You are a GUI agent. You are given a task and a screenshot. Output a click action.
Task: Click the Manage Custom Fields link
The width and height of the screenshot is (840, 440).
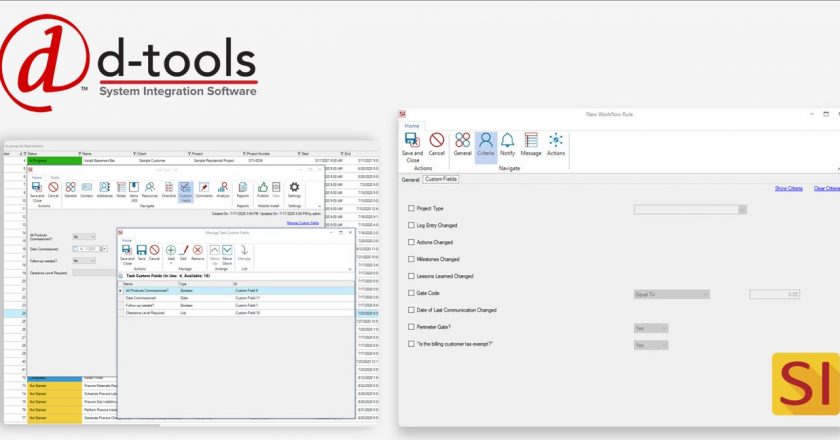tap(303, 222)
